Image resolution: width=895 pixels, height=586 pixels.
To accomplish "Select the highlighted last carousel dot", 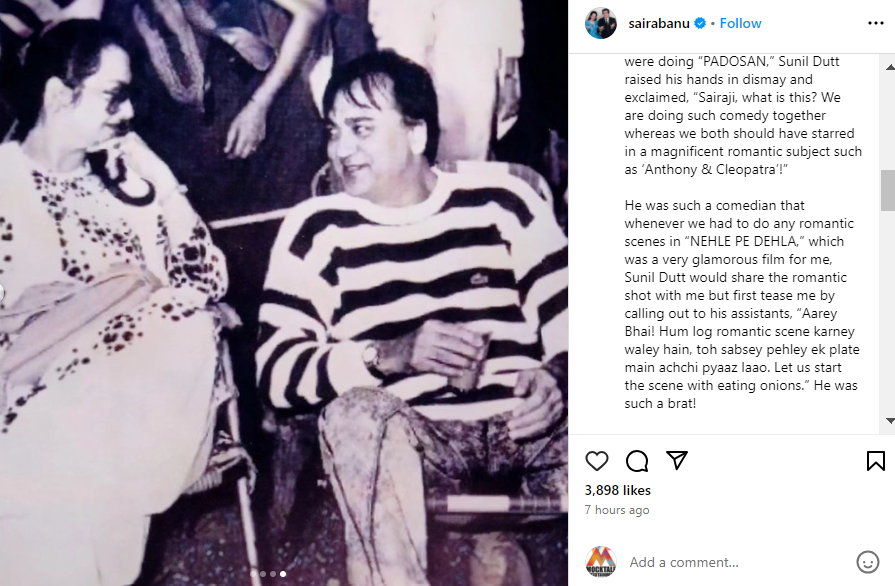I will (283, 574).
